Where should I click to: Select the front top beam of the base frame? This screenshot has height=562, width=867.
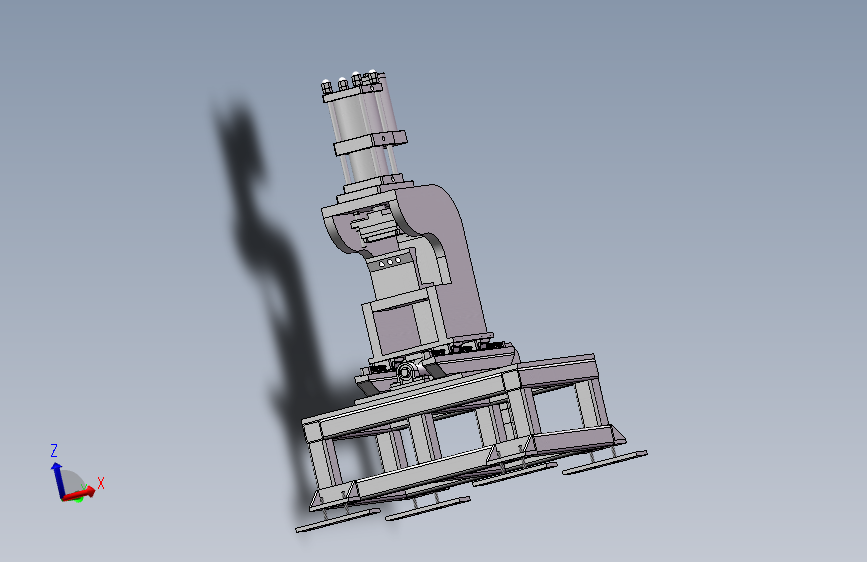tap(412, 404)
